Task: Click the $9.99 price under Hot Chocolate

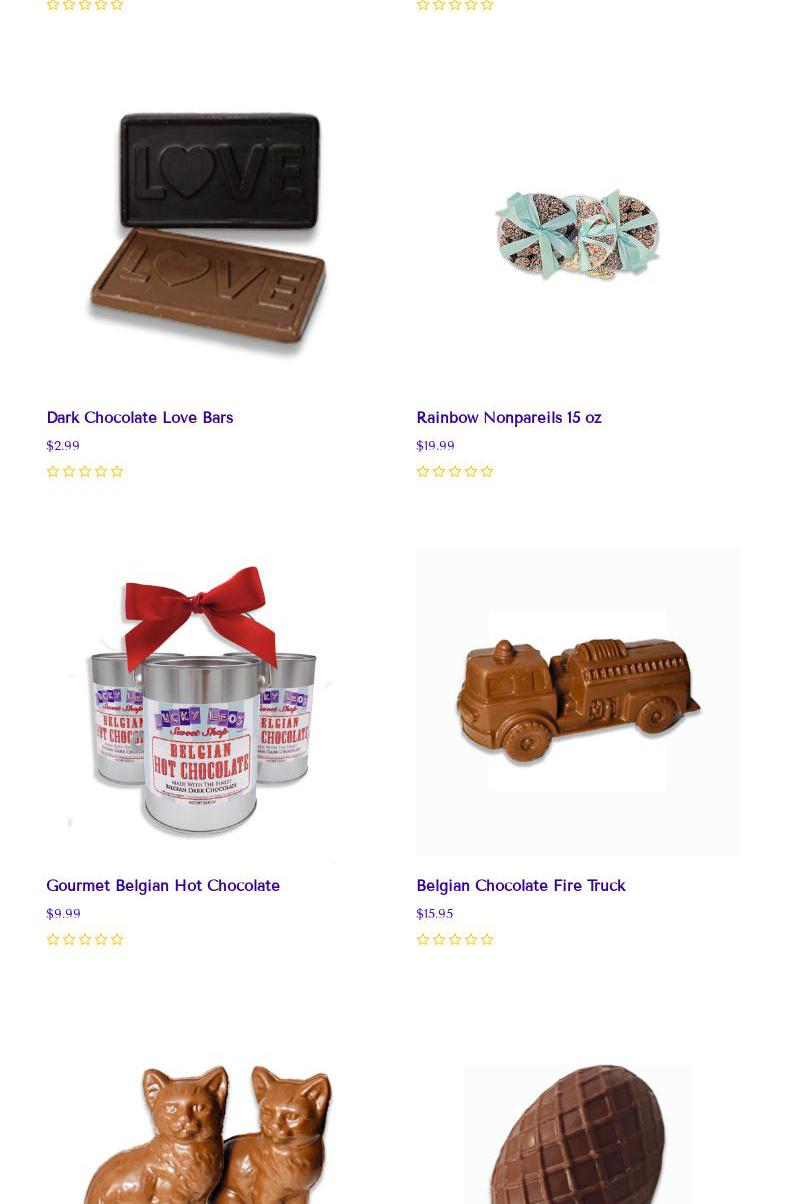Action: click(63, 914)
